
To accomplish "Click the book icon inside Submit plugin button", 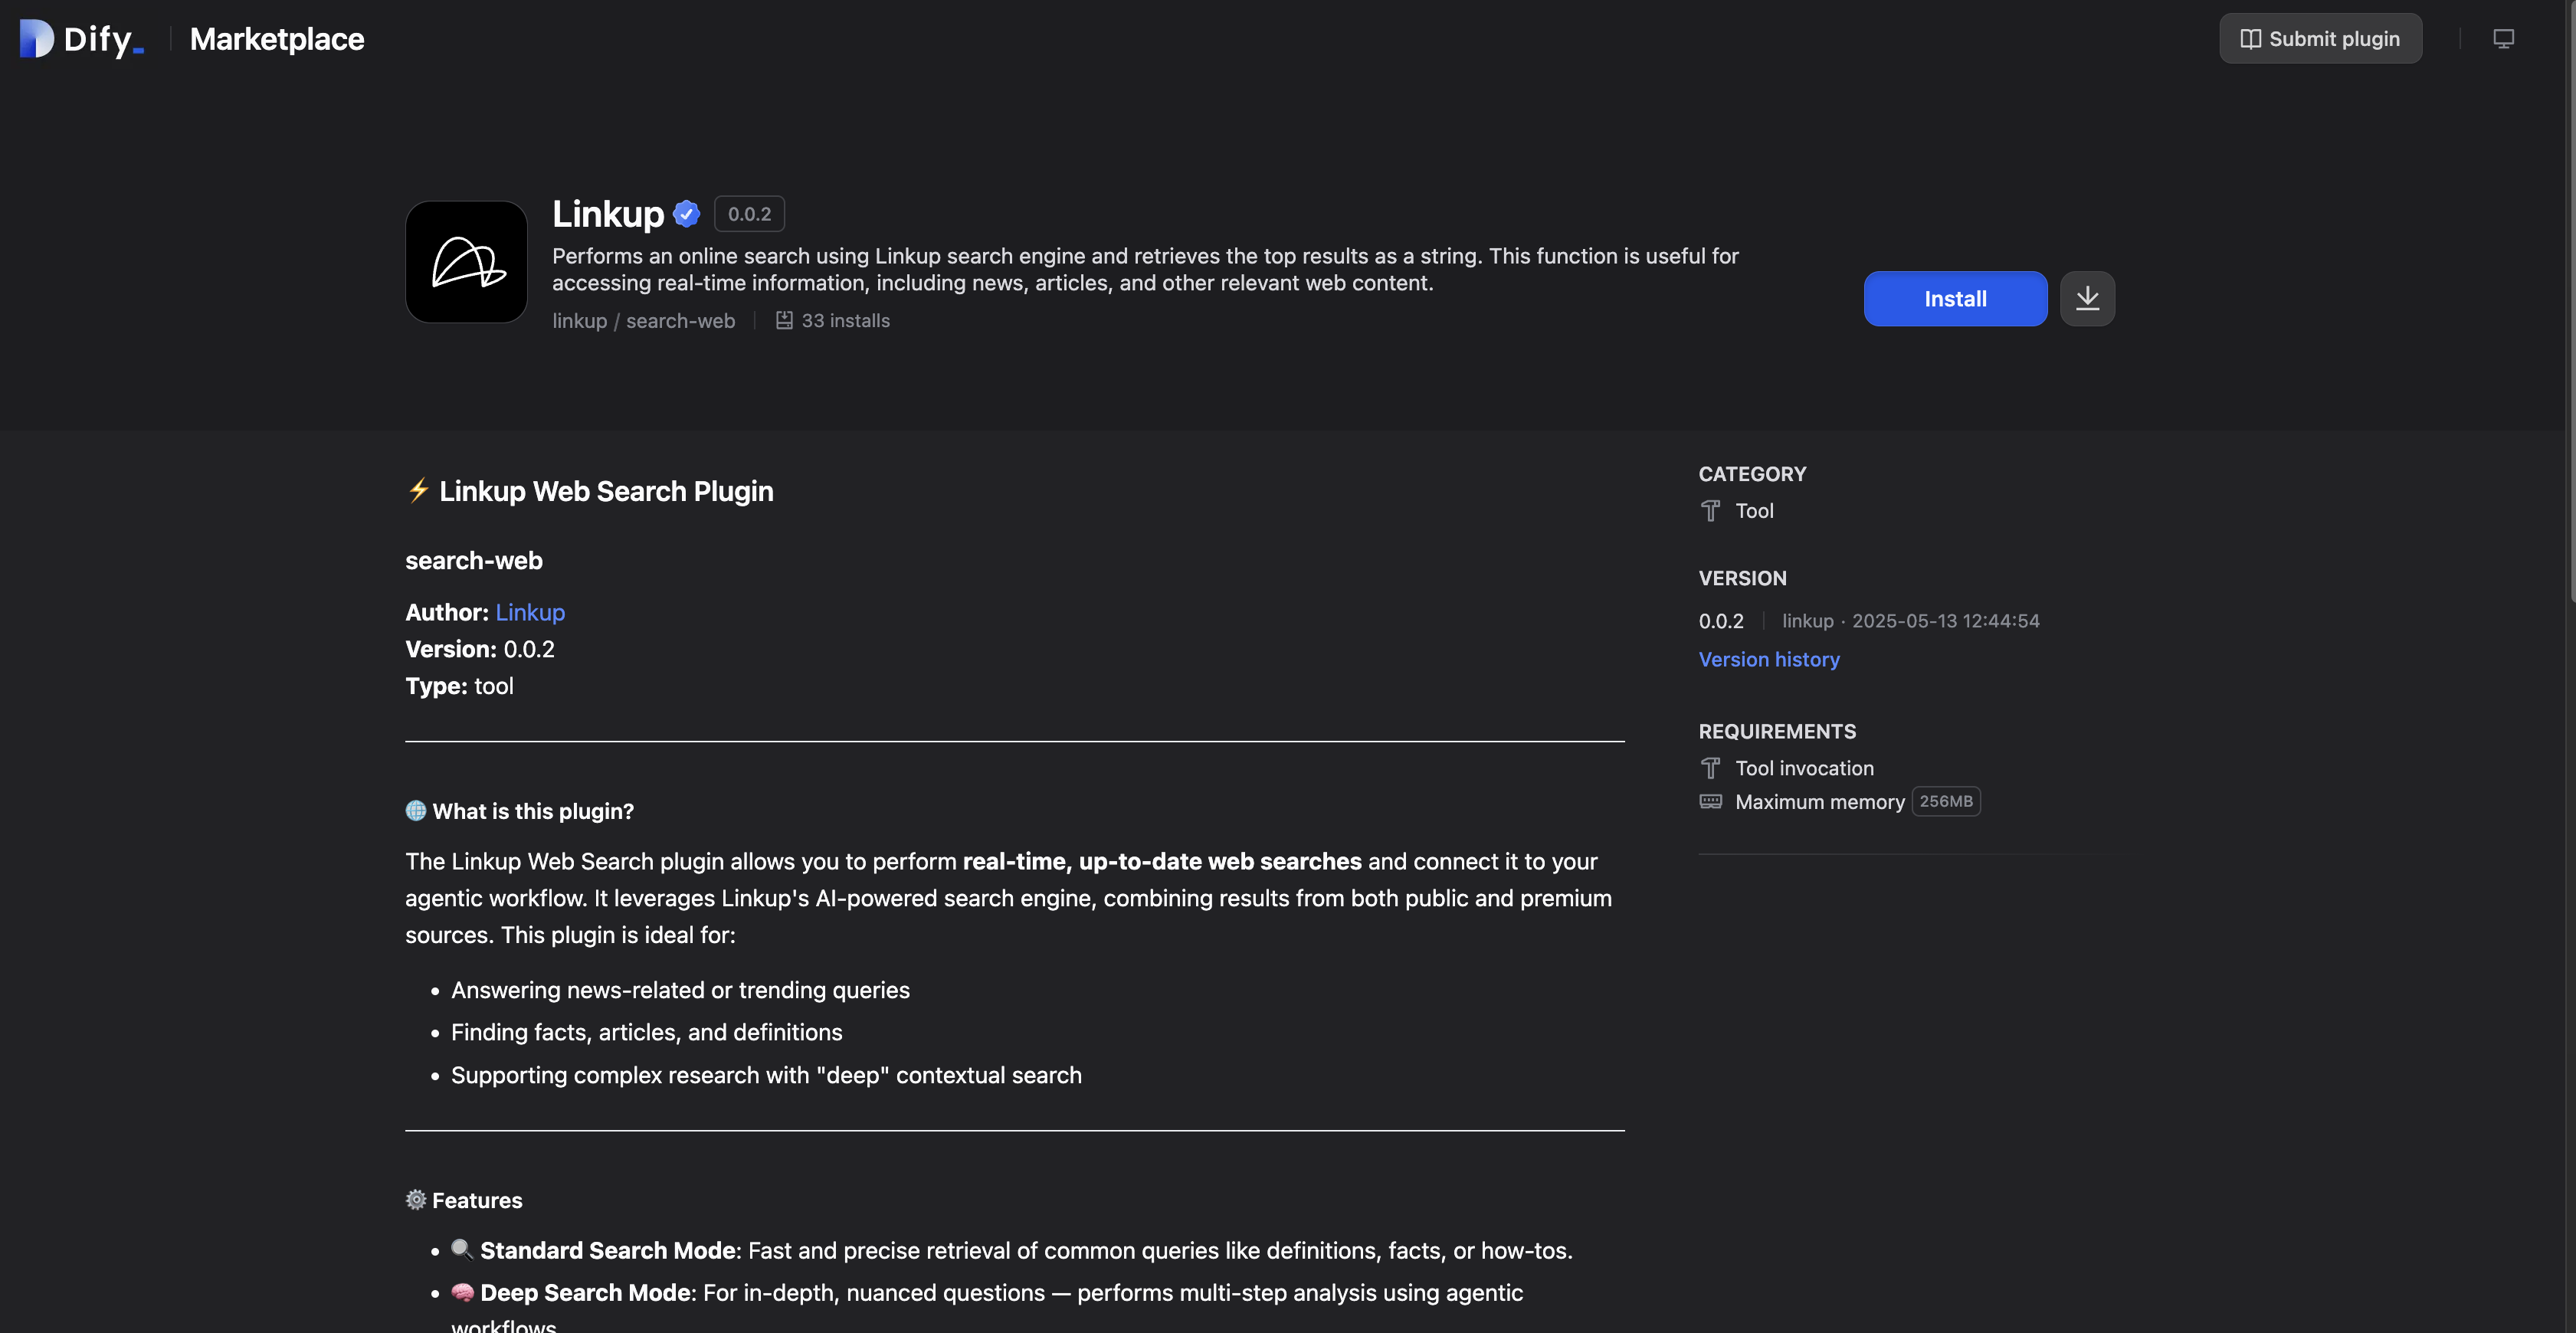I will tap(2251, 38).
